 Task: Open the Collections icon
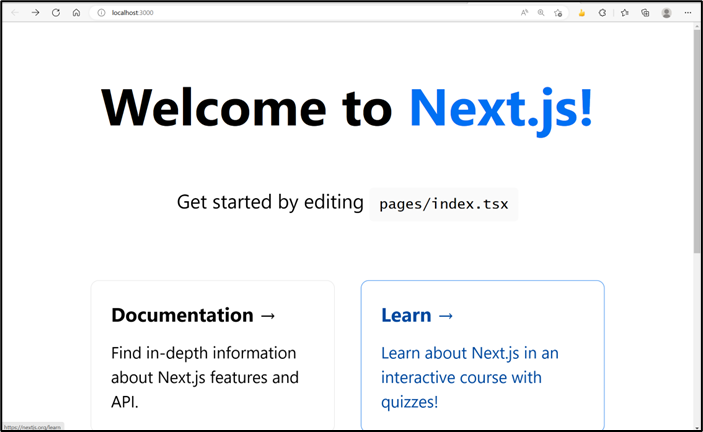[645, 13]
